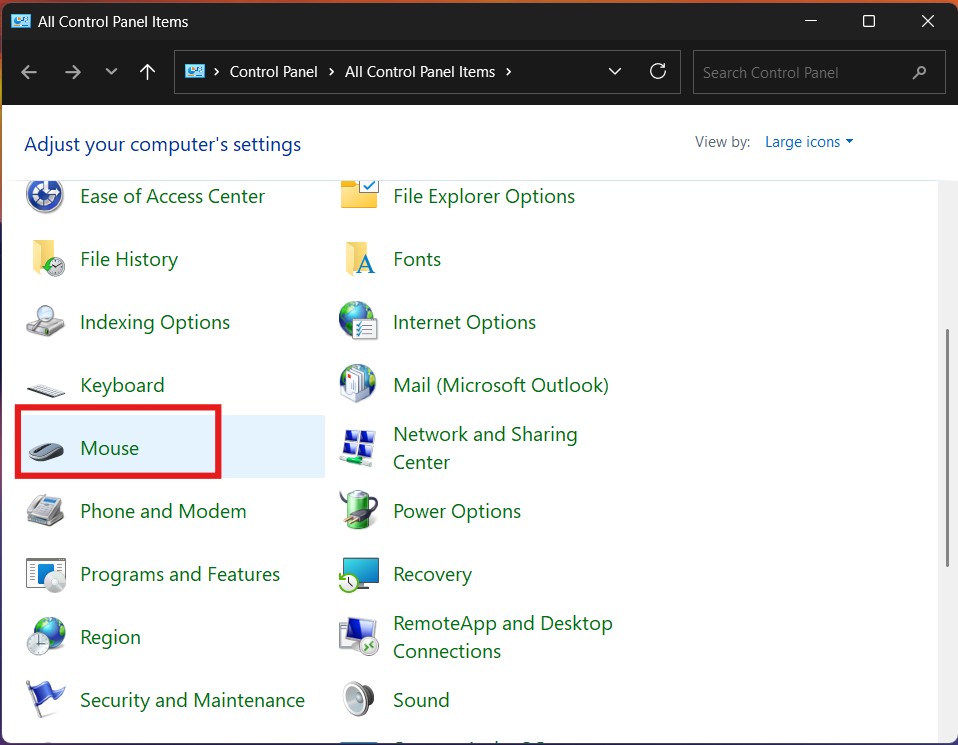958x745 pixels.
Task: Minimize the Control Panel window
Action: pyautogui.click(x=811, y=21)
